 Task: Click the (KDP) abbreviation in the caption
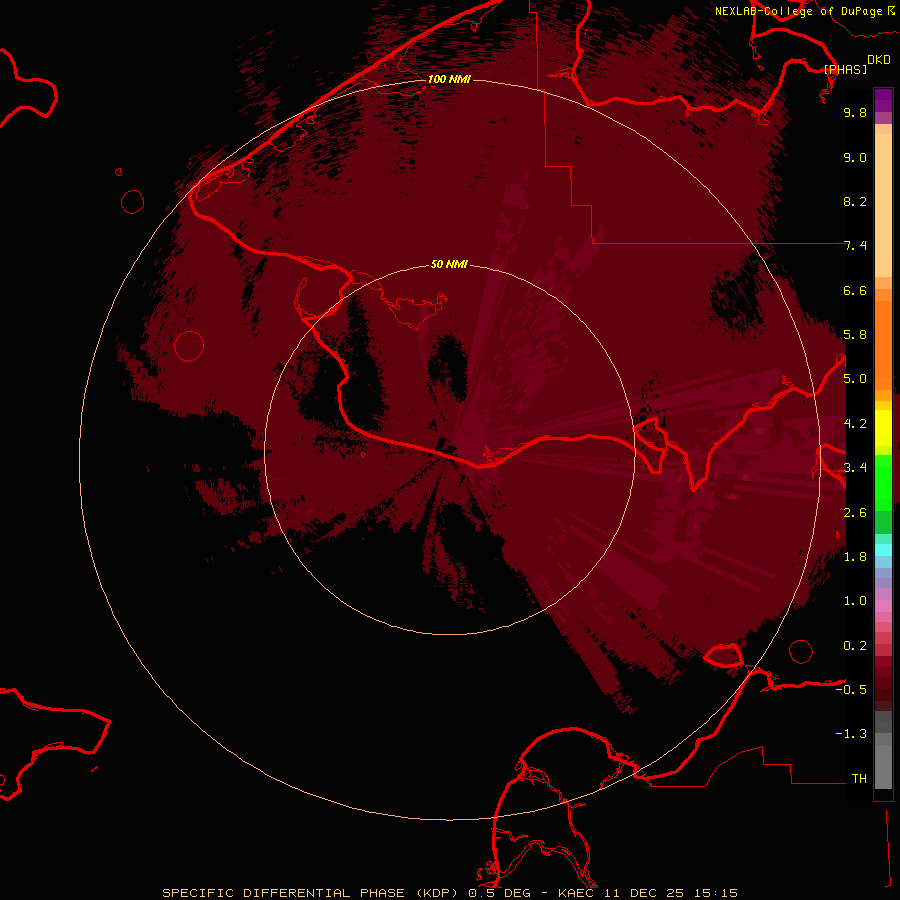tap(437, 893)
